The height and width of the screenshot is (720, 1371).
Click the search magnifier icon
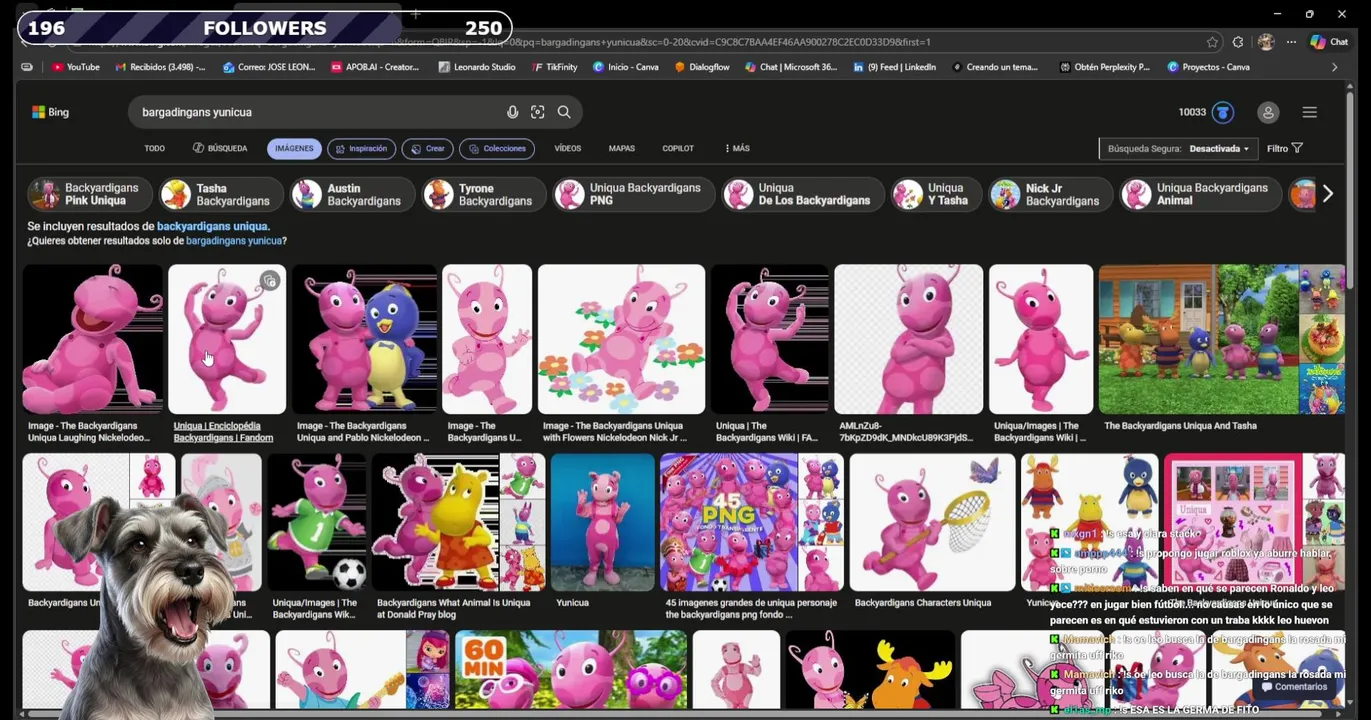tap(564, 112)
